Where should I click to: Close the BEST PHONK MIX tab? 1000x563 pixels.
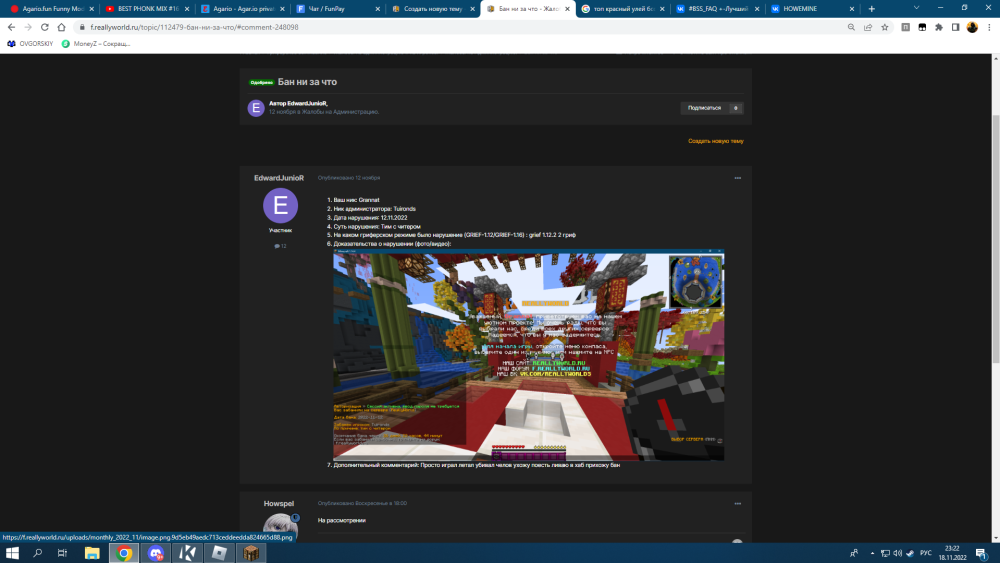click(x=187, y=9)
